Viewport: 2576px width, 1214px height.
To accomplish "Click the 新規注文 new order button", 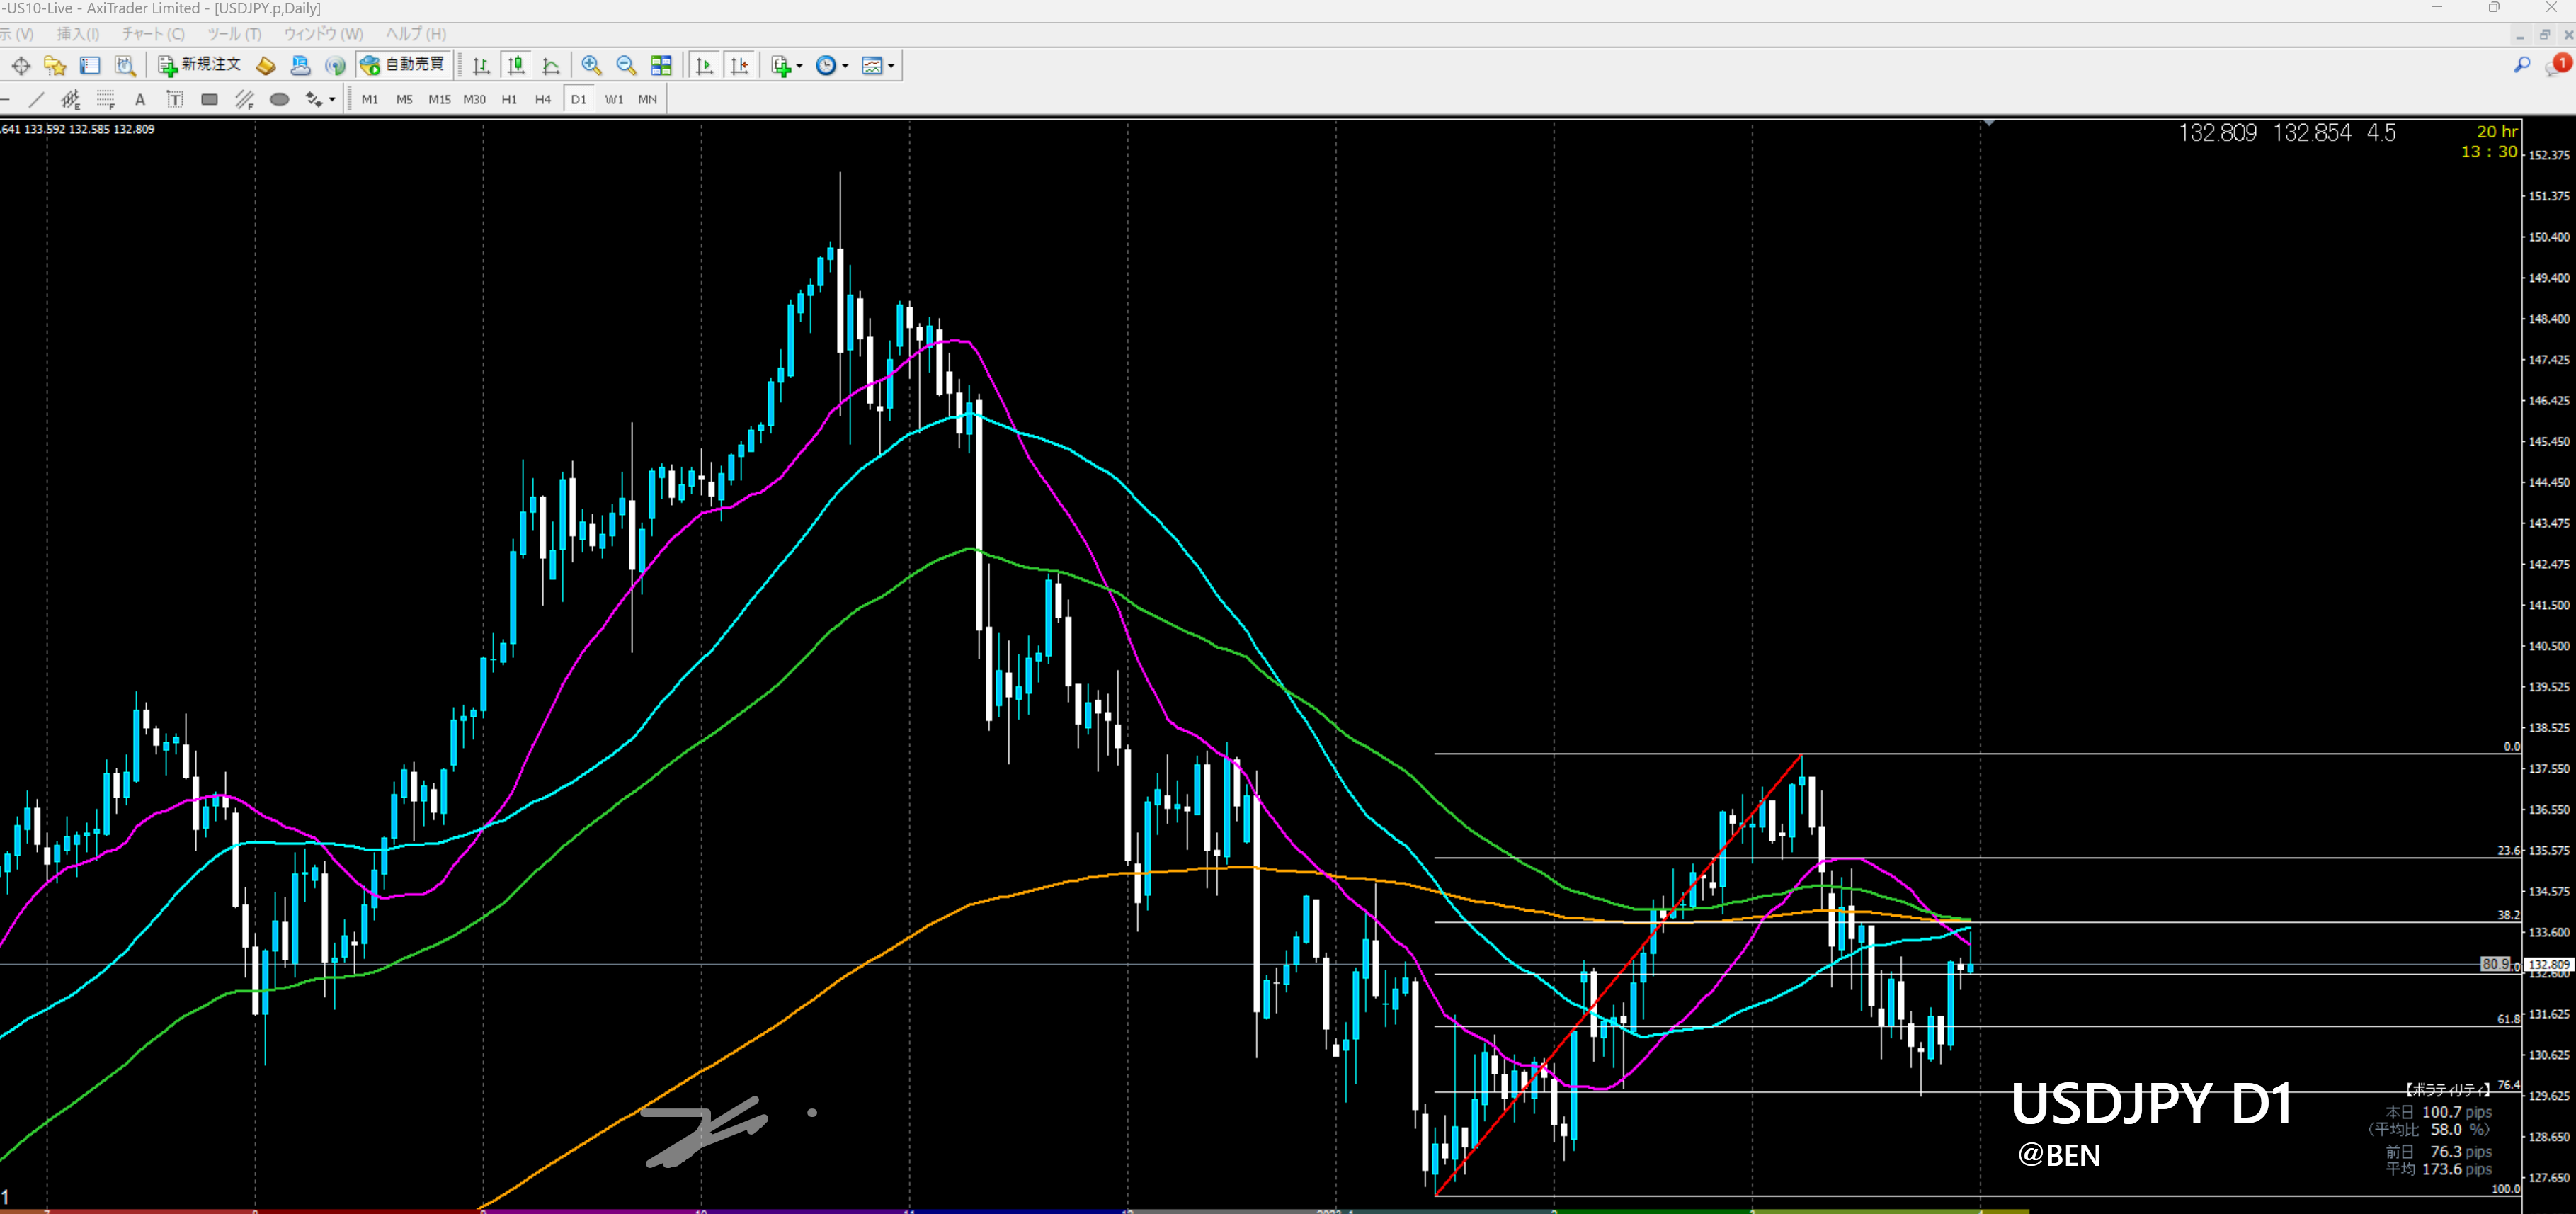I will click(x=200, y=65).
